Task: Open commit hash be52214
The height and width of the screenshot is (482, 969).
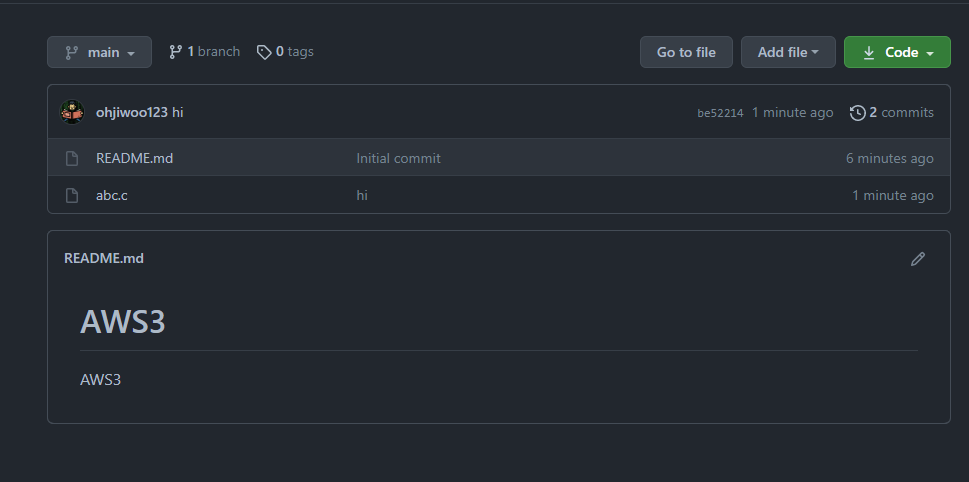Action: click(720, 113)
